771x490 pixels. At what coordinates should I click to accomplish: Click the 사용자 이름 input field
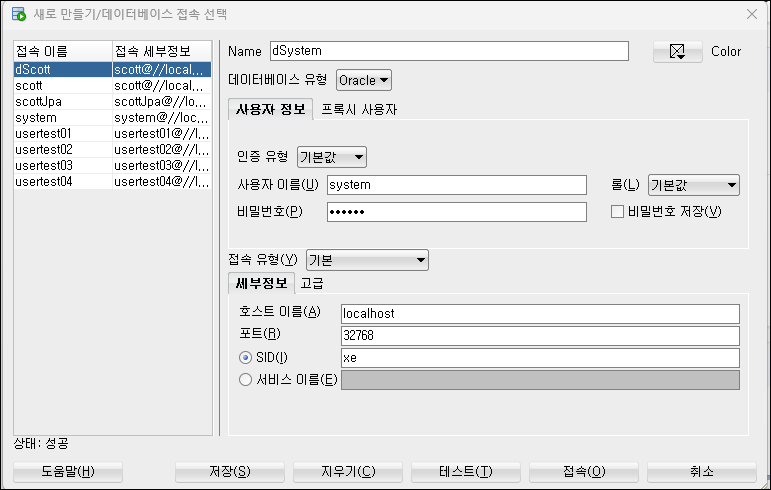tap(457, 185)
